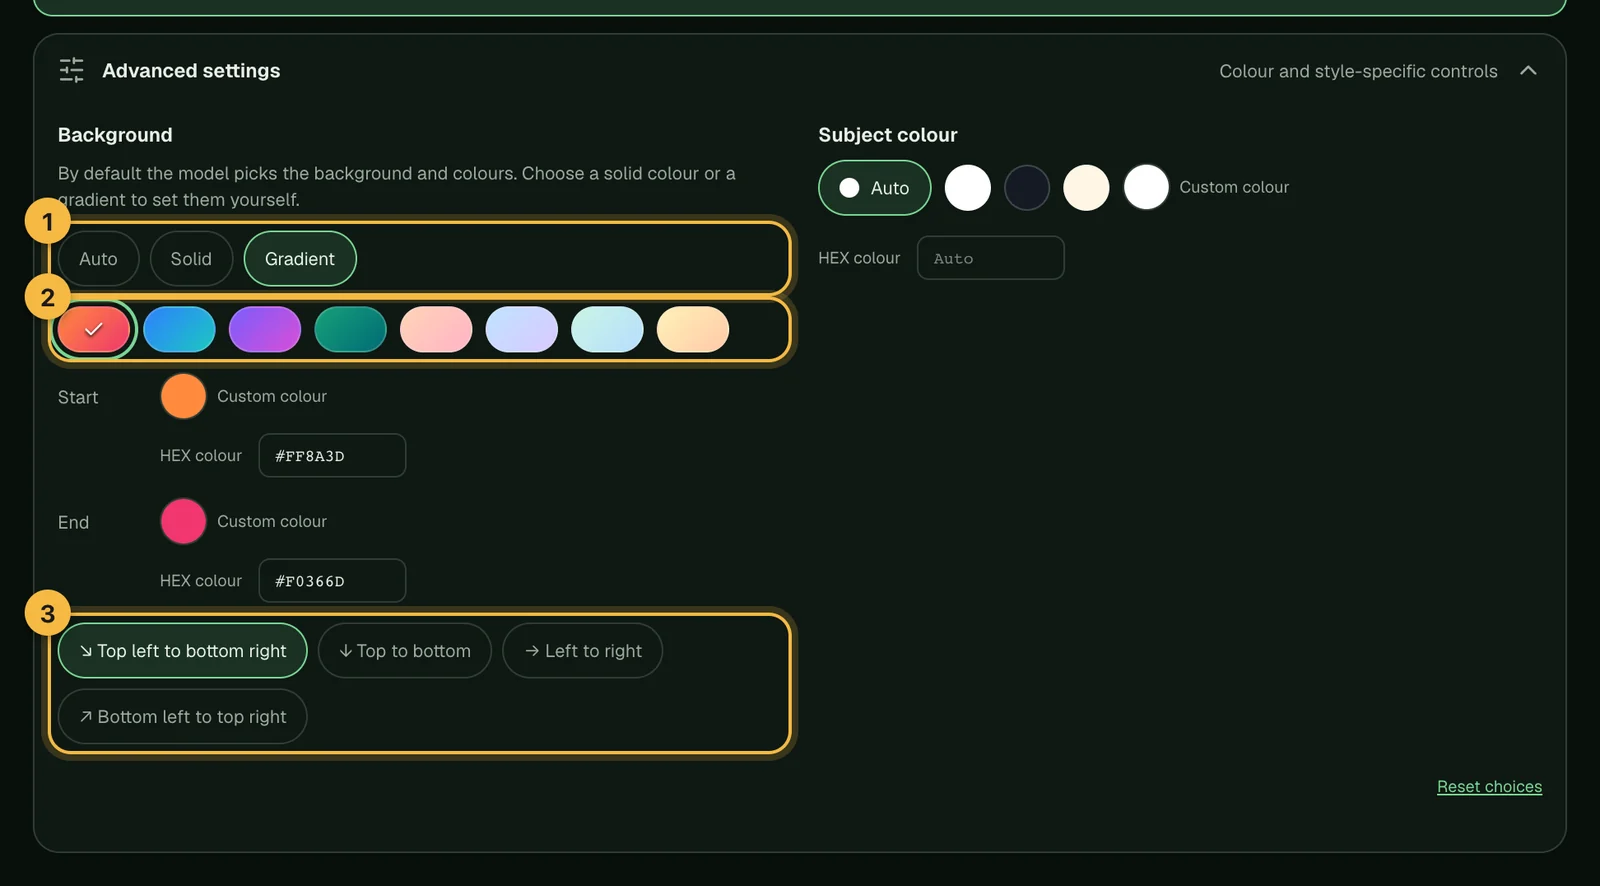The width and height of the screenshot is (1600, 886).
Task: Pick the white subject colour beside Auto
Action: 968,187
